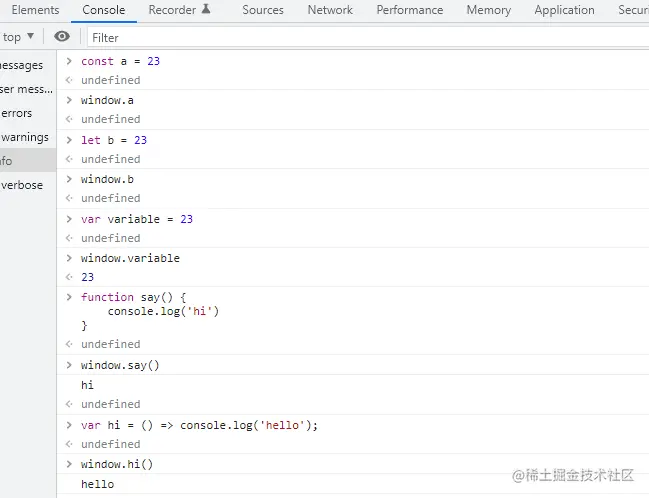
Task: Open the Memory tab
Action: (x=488, y=10)
